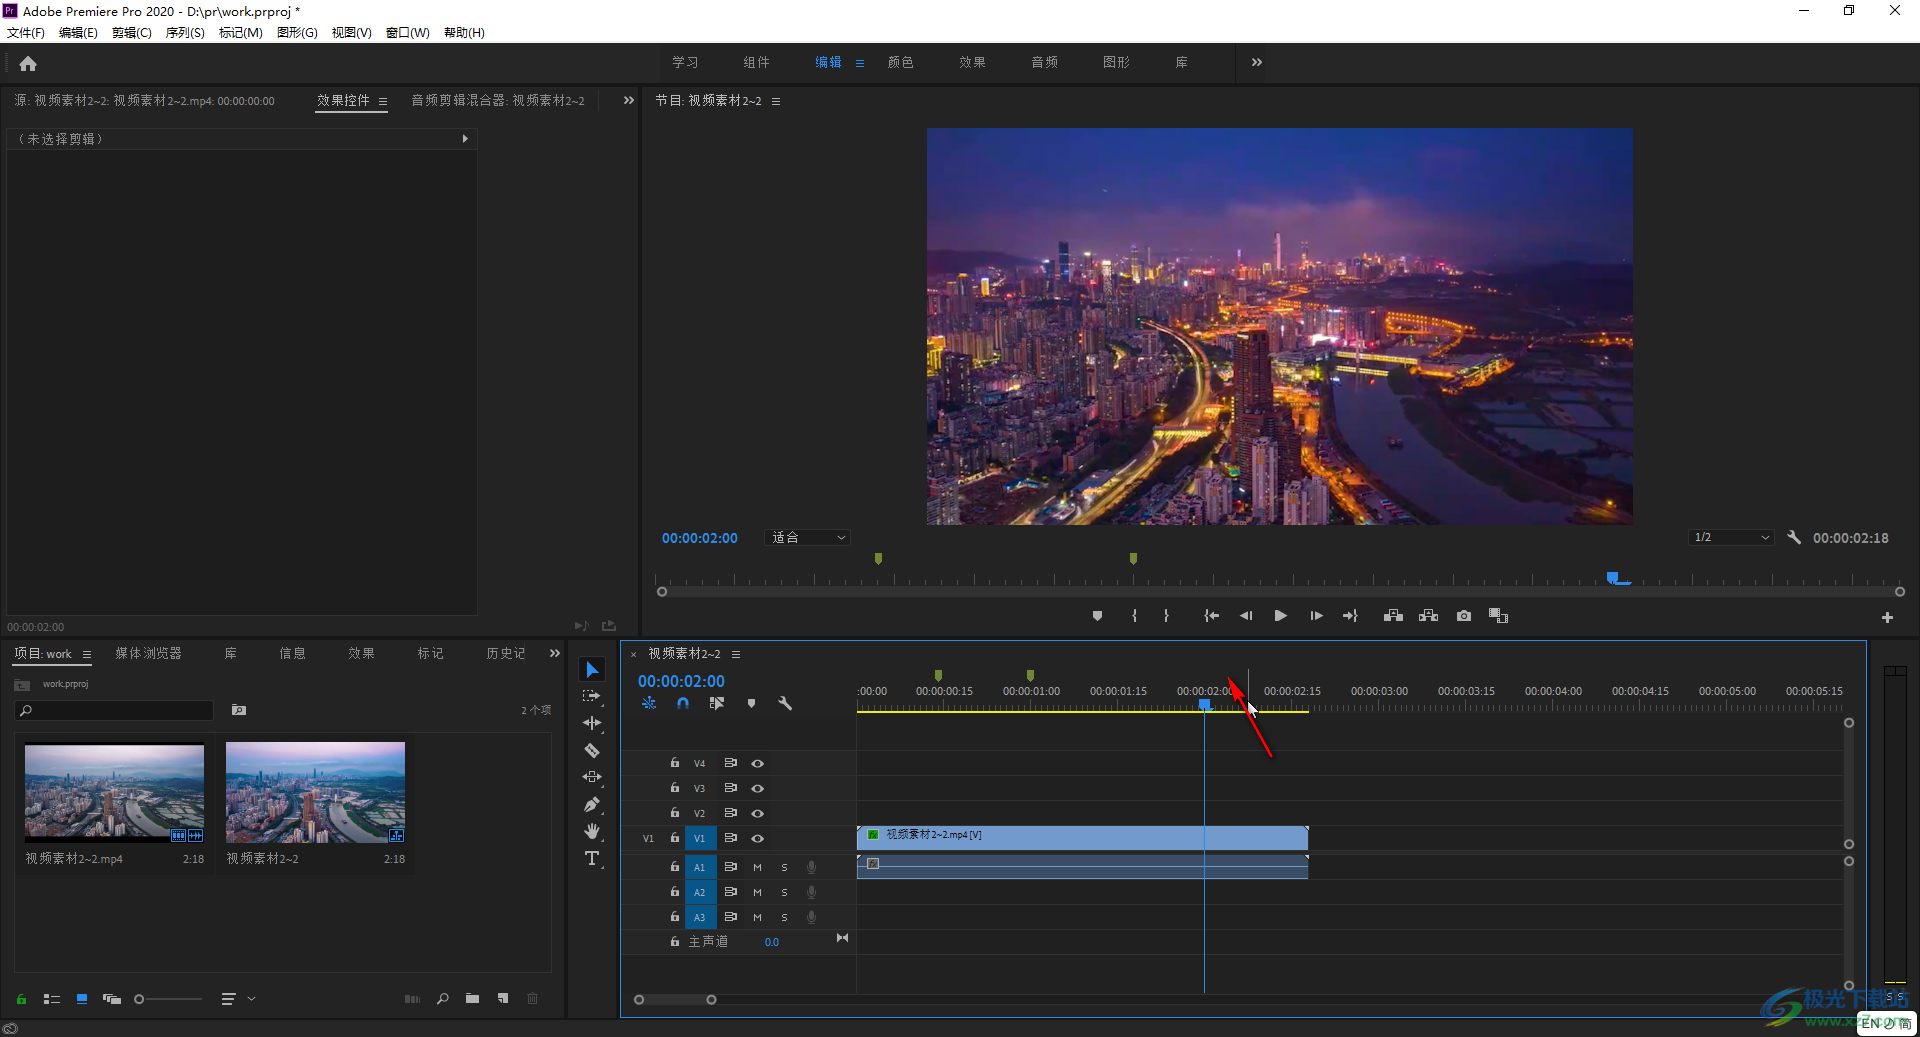This screenshot has height=1037, width=1920.
Task: Select the Razor tool
Action: (592, 750)
